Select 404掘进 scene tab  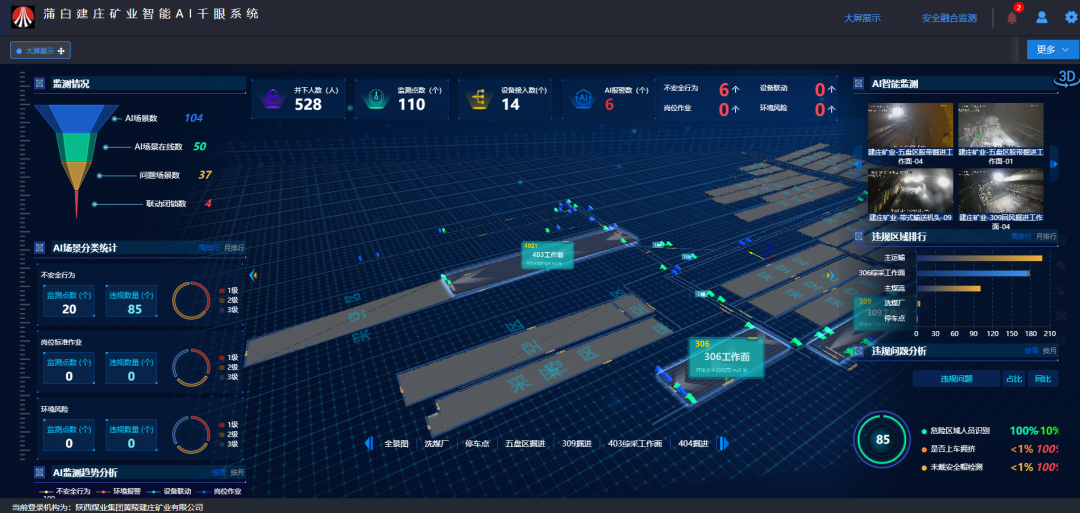[693, 443]
